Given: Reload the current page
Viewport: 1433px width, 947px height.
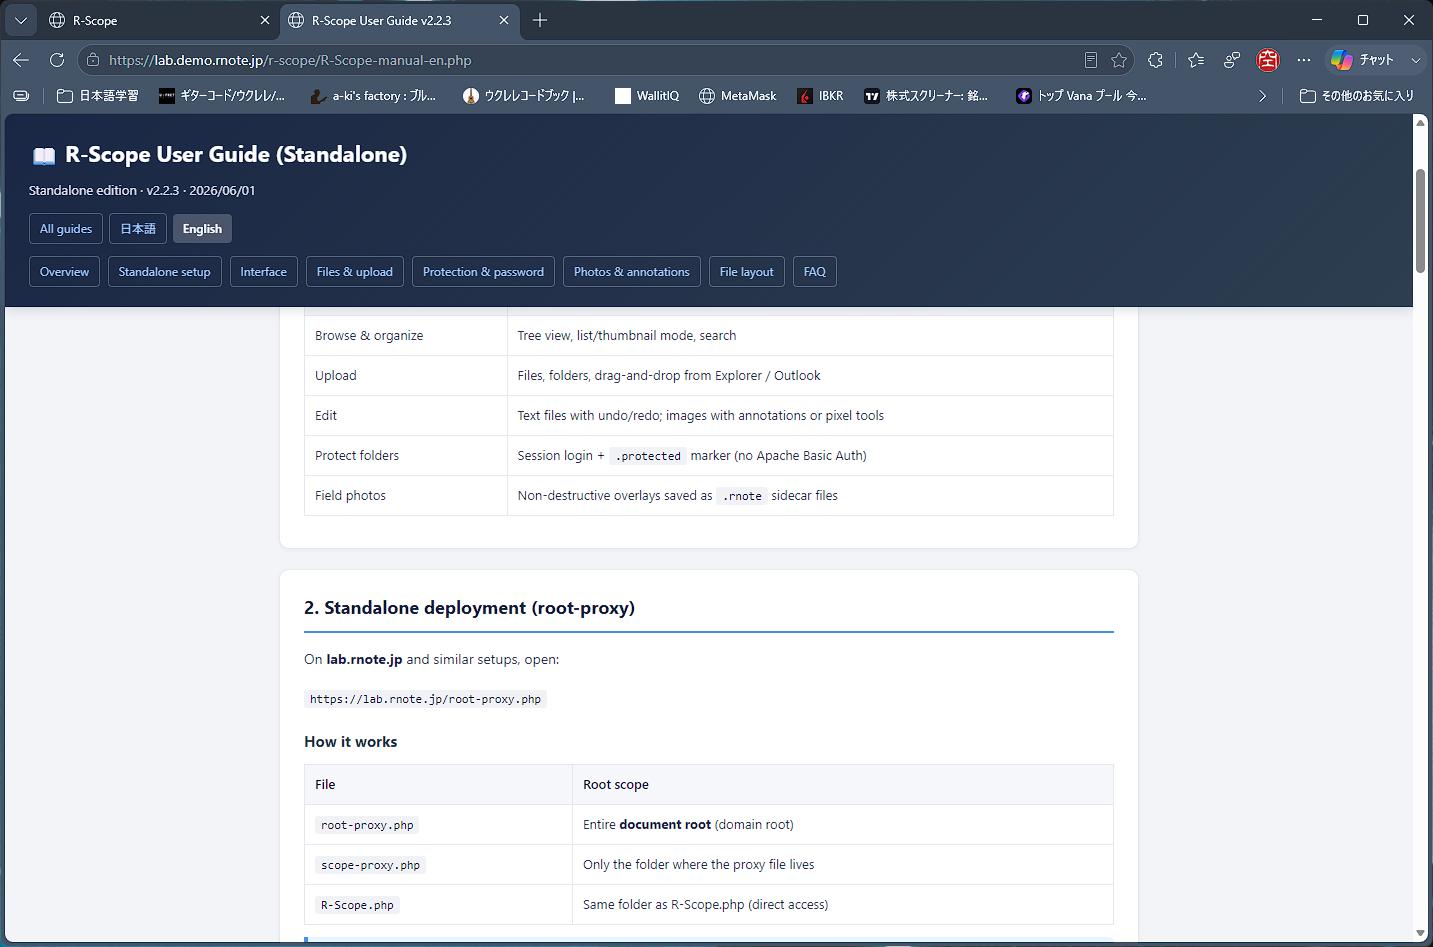Looking at the screenshot, I should coord(57,60).
